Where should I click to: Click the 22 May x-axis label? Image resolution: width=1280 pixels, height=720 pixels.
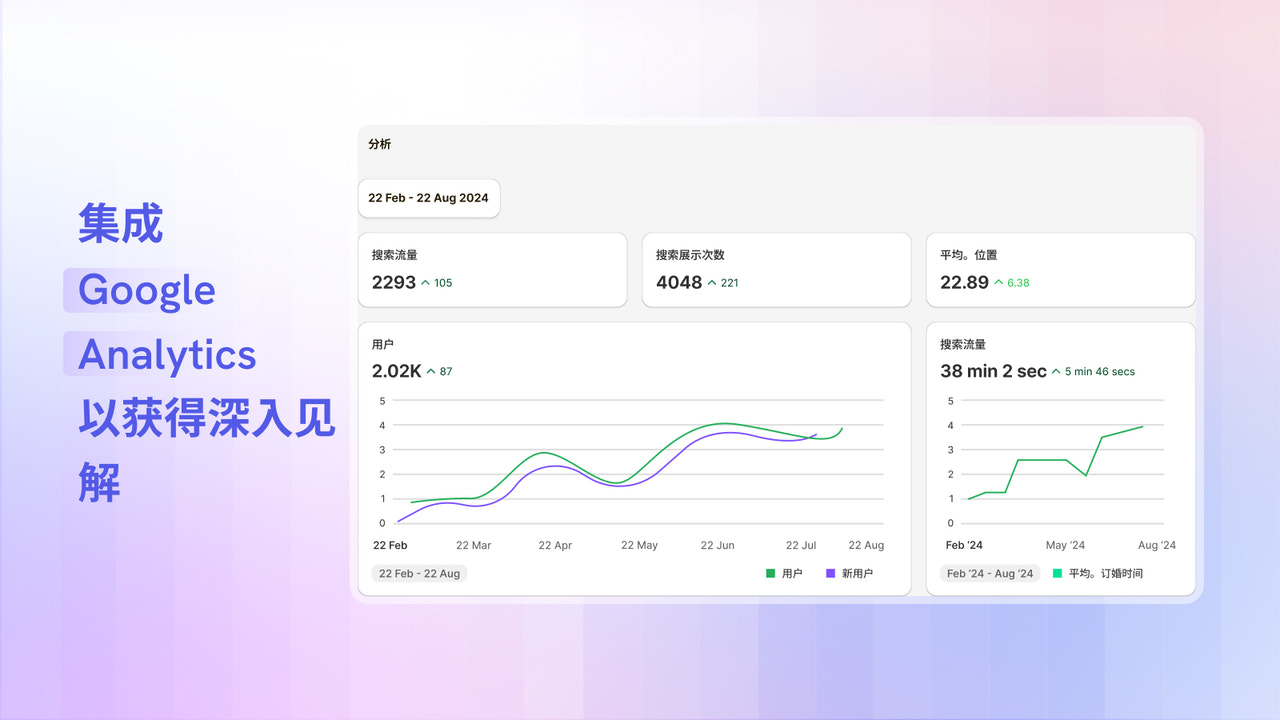[639, 545]
